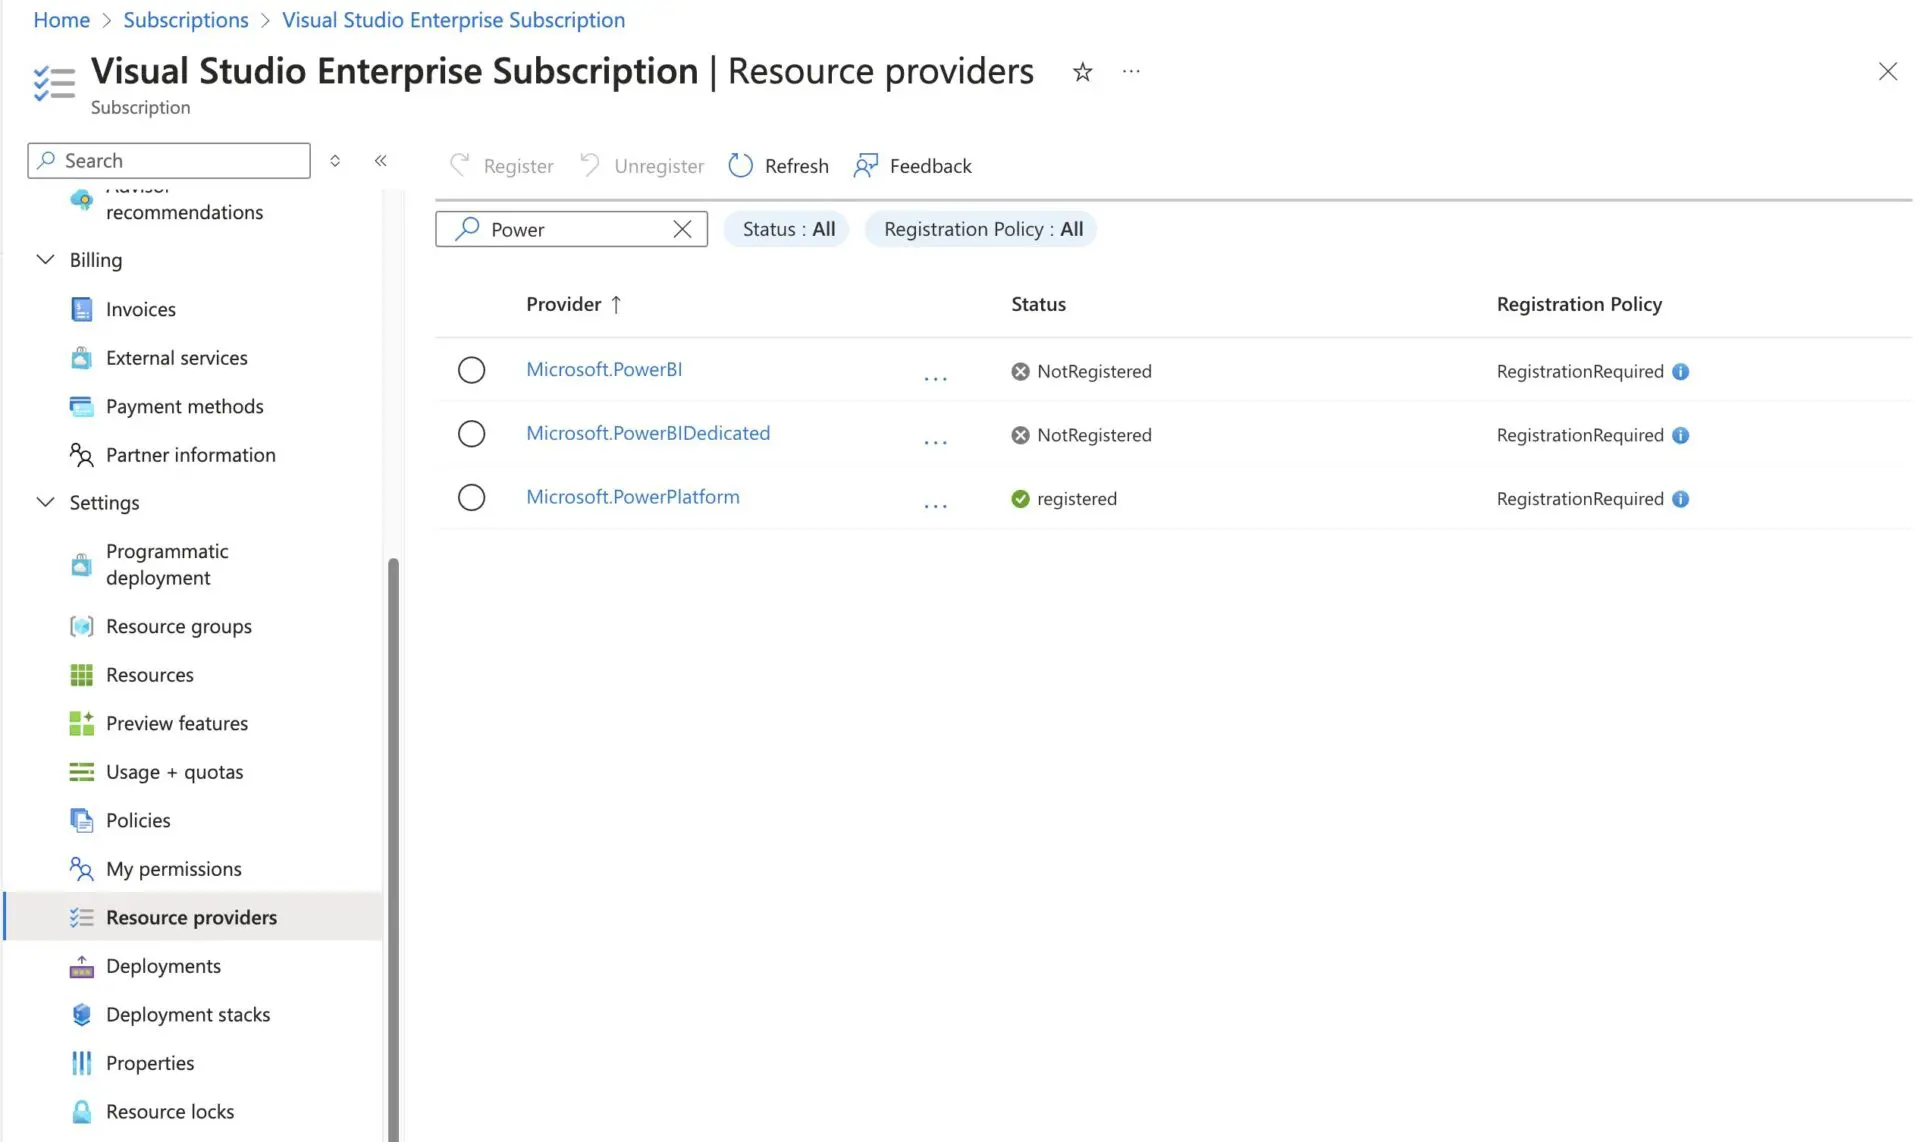This screenshot has width=1920, height=1142.
Task: Open the Microsoft.PowerPlatform provider link
Action: (633, 497)
